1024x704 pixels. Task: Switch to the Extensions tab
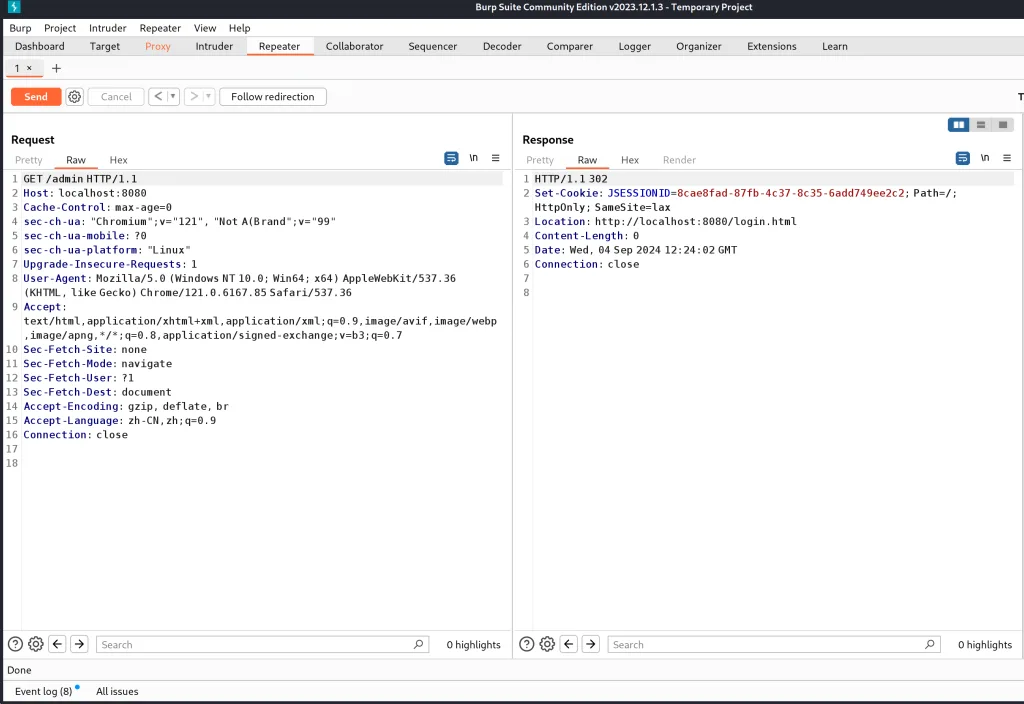(x=772, y=46)
